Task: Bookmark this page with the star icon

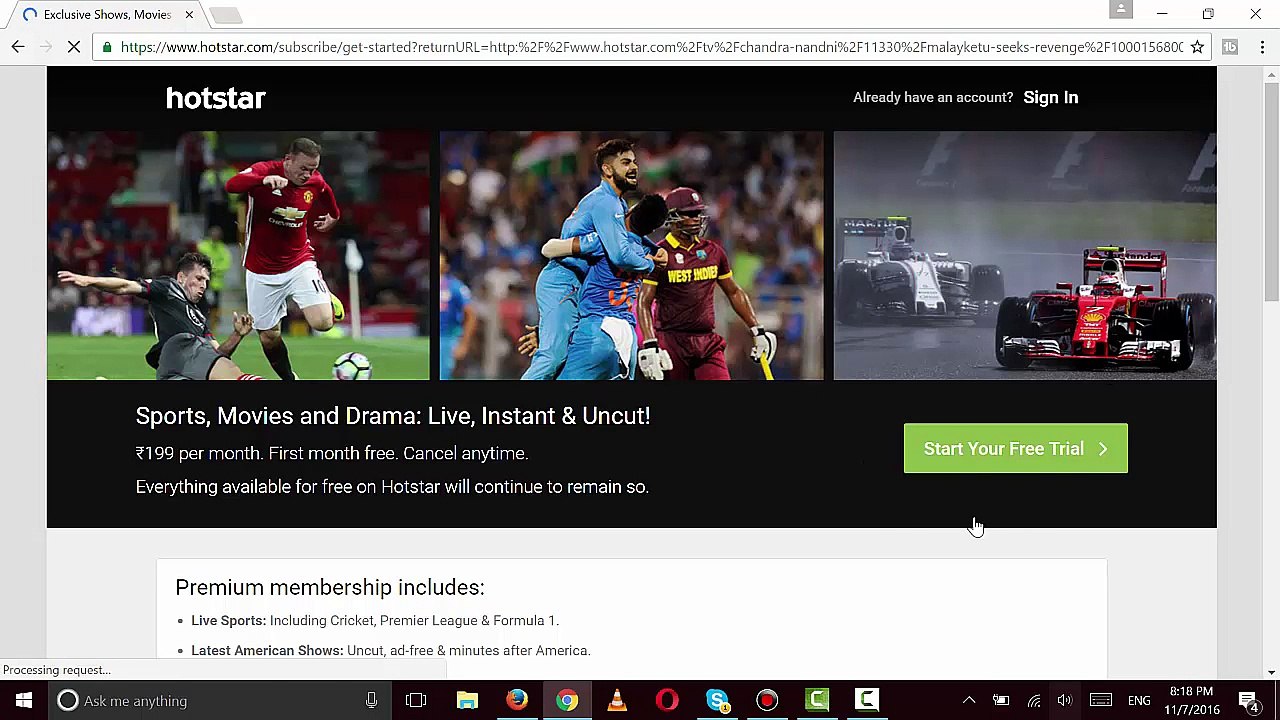Action: coord(1197,47)
